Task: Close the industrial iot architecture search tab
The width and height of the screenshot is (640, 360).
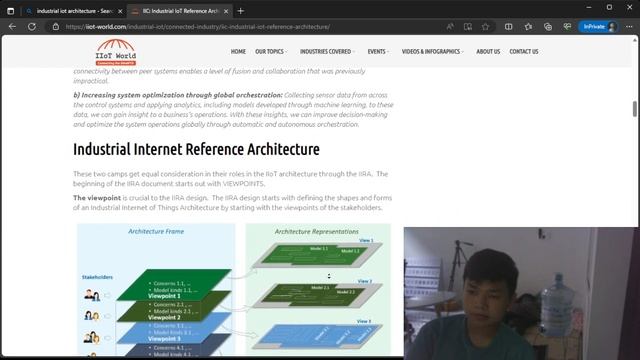Action: point(120,11)
